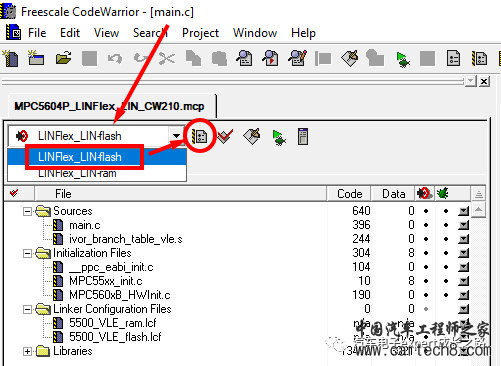Open the Project Inspector icon in the project toolbar
Viewport: 501px width, 366px height.
point(303,136)
